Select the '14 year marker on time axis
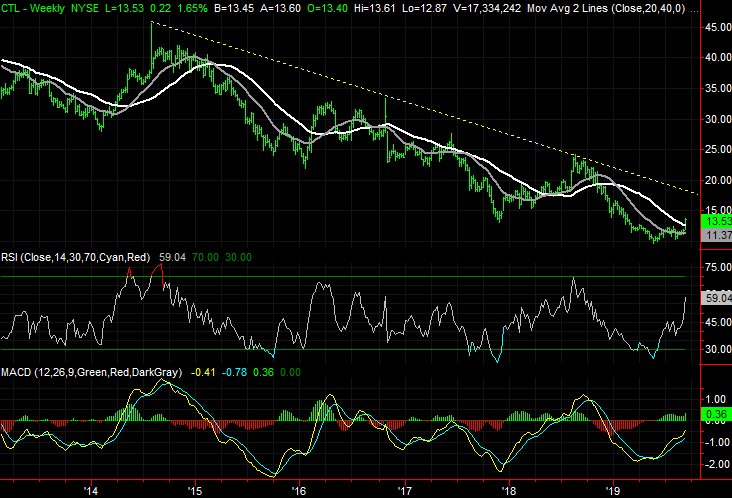Viewport: 732px width, 498px height. click(x=90, y=490)
